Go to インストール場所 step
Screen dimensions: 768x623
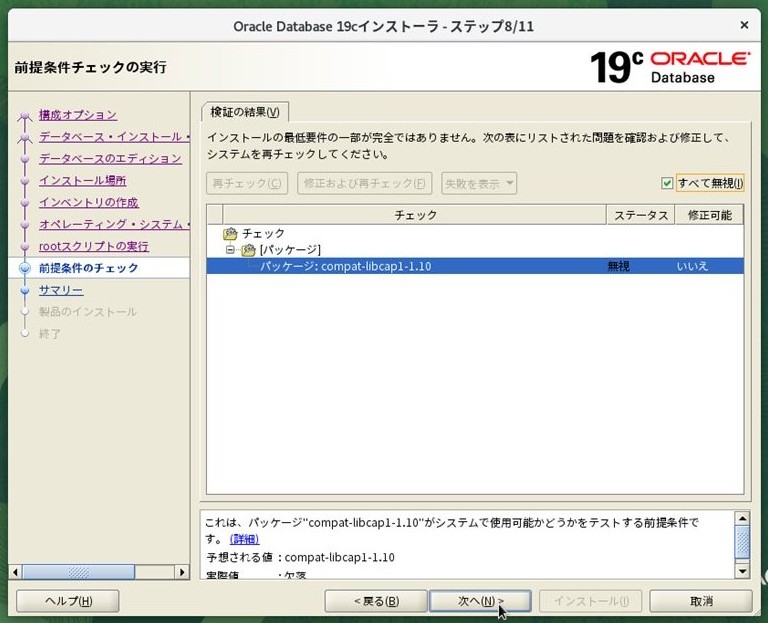click(x=83, y=181)
